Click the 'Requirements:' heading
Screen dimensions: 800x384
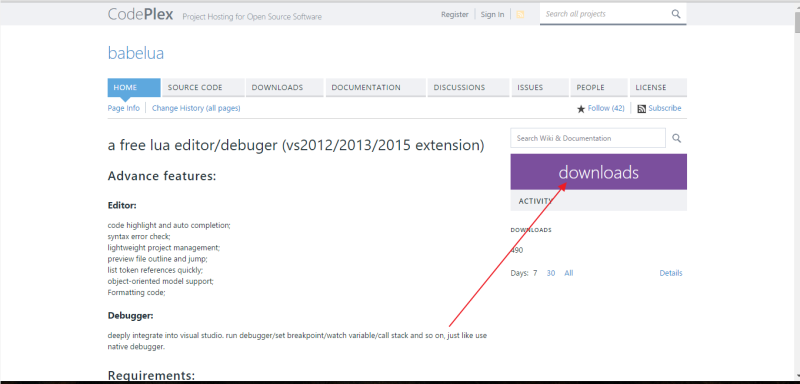click(152, 376)
